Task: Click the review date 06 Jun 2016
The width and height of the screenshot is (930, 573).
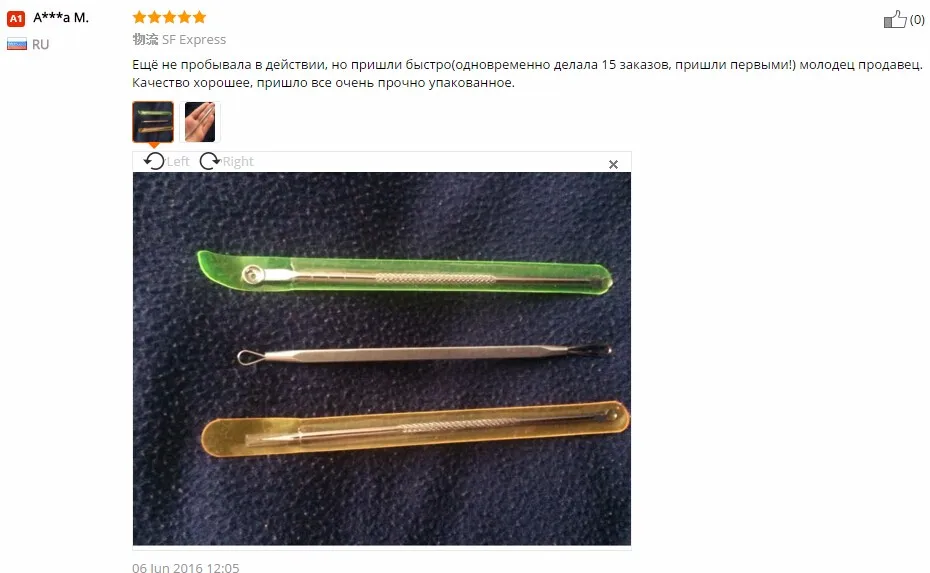Action: (x=186, y=568)
